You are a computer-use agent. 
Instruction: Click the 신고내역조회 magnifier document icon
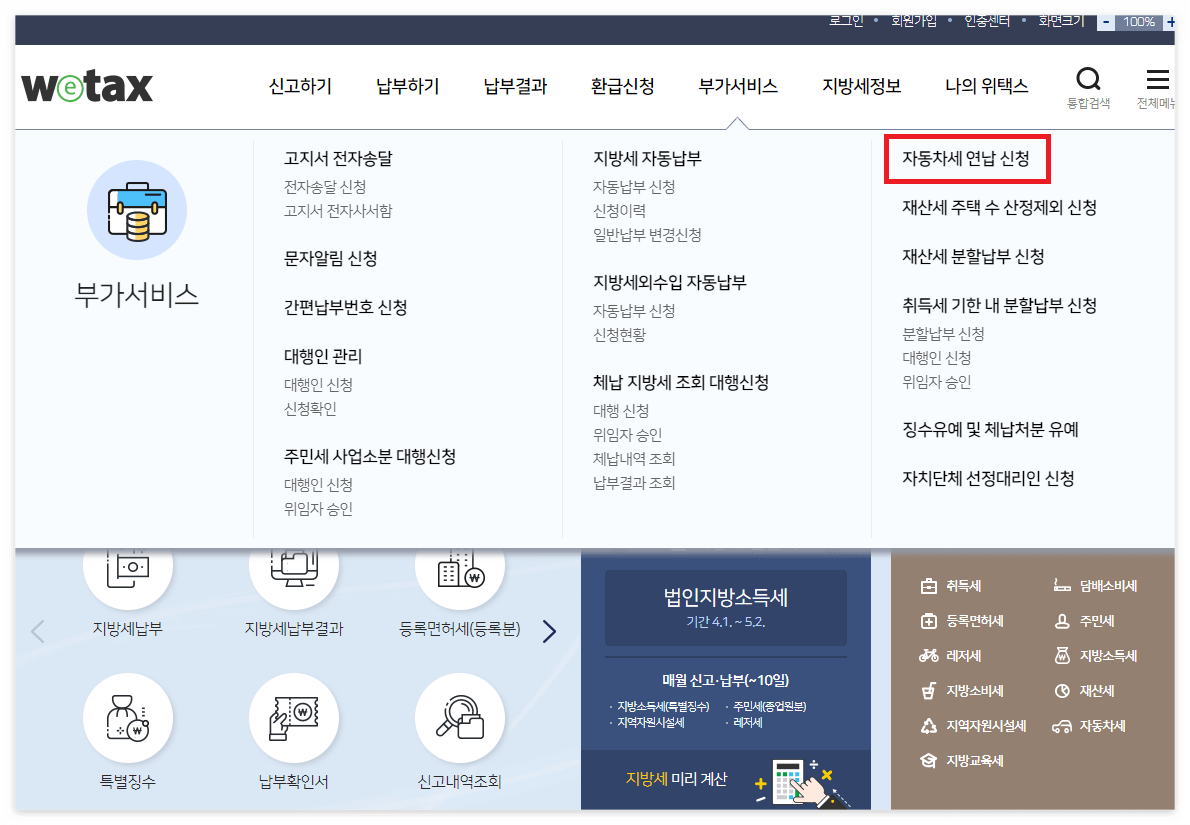point(459,718)
